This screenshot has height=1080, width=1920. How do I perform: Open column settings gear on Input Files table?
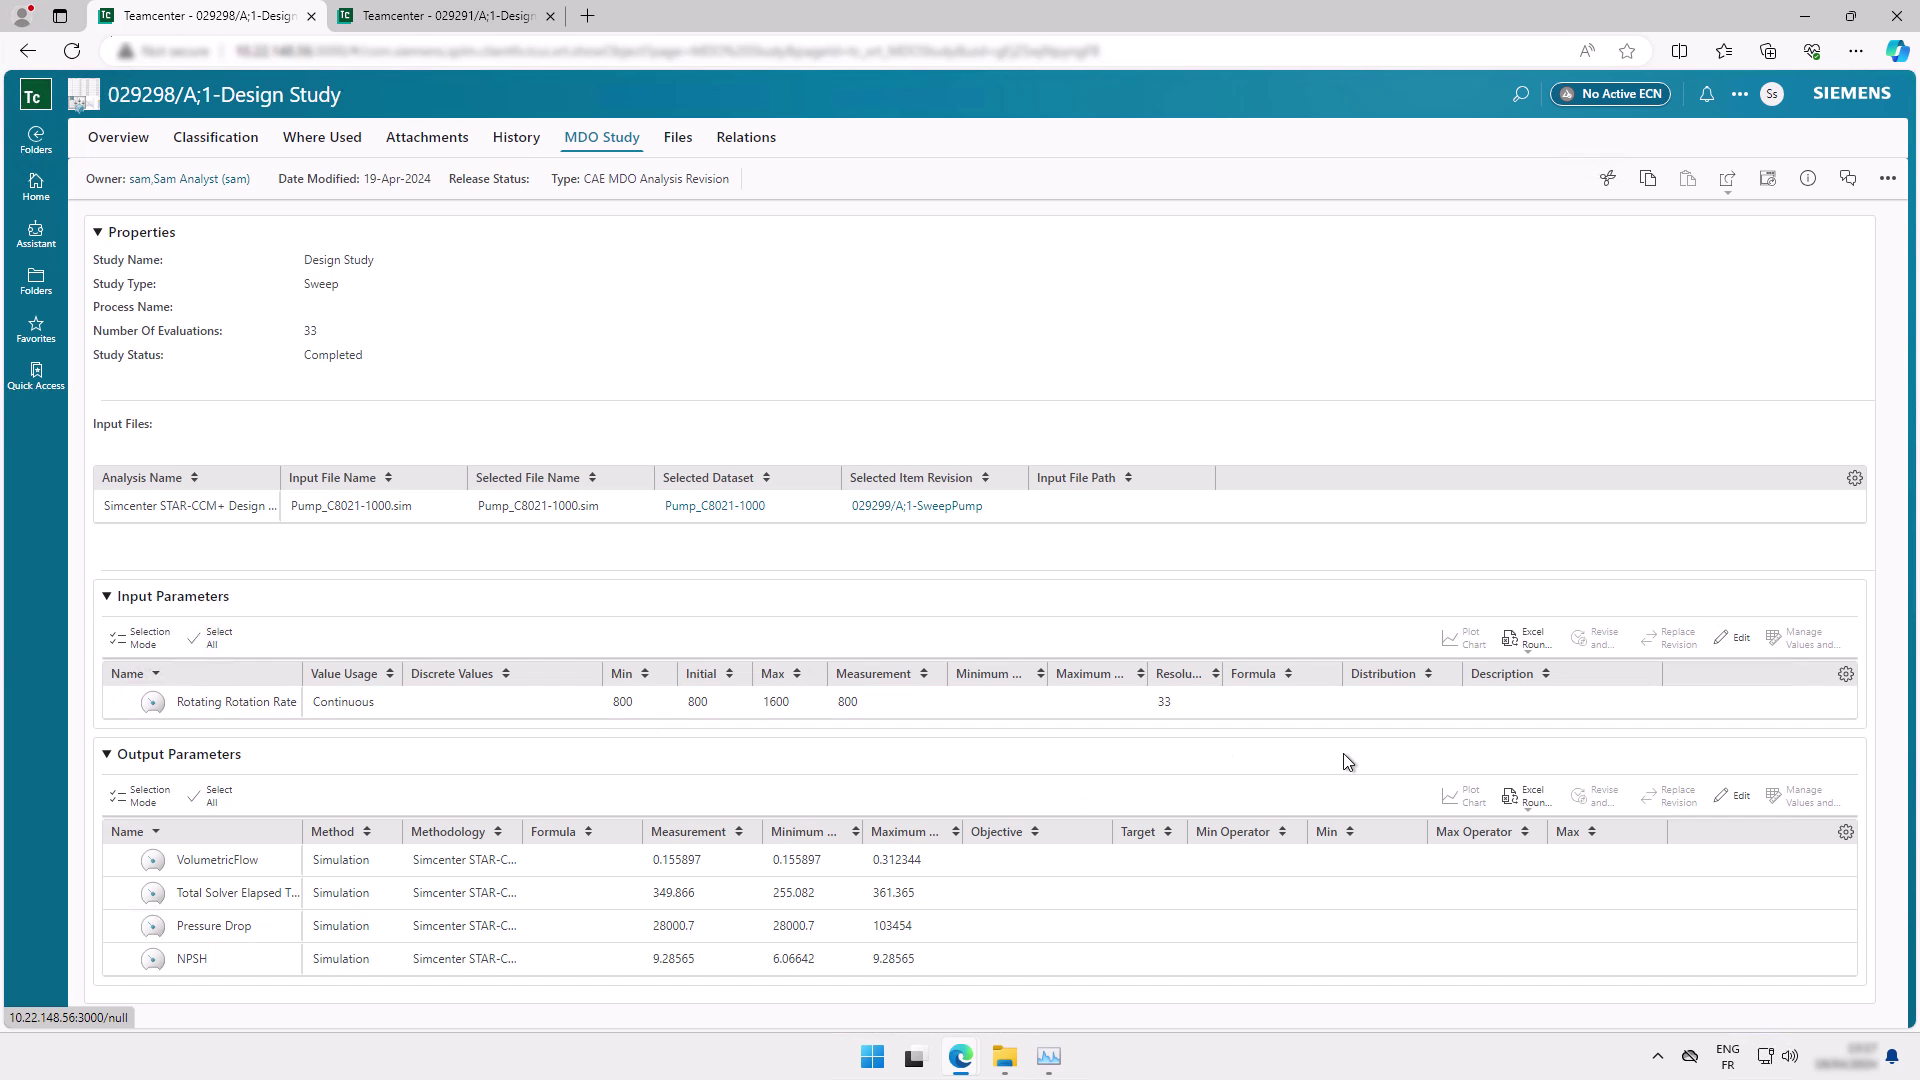coord(1855,478)
